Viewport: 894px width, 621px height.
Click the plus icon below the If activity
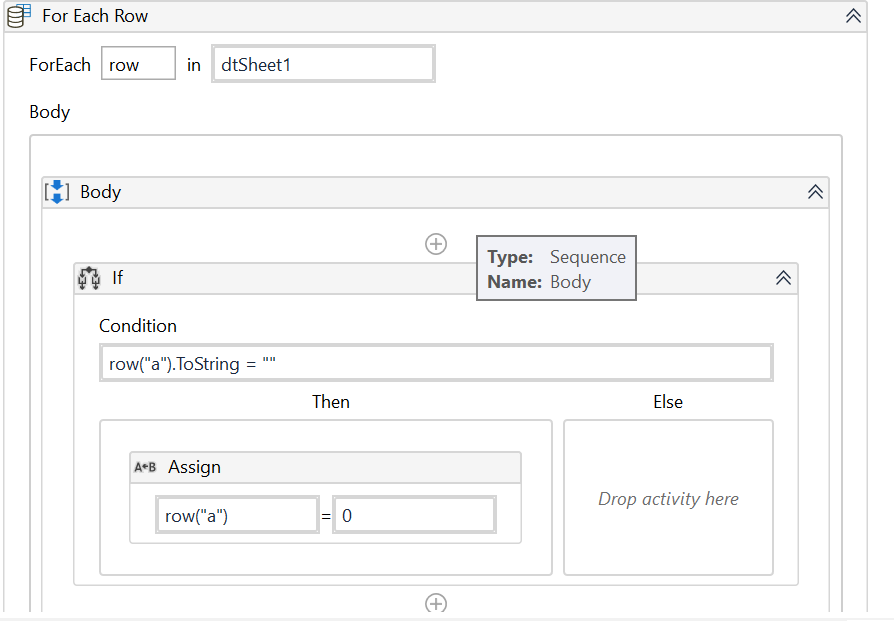436,603
